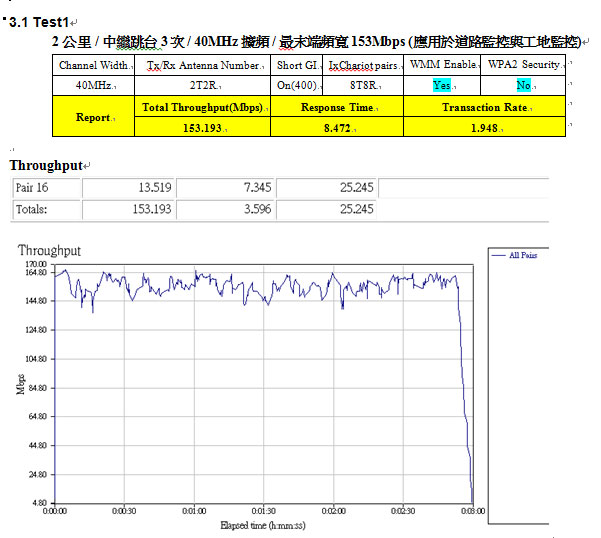Click the cyan-highlighted "Yes" under WMM Enable
Screen dimensions: 601x538
tap(441, 85)
